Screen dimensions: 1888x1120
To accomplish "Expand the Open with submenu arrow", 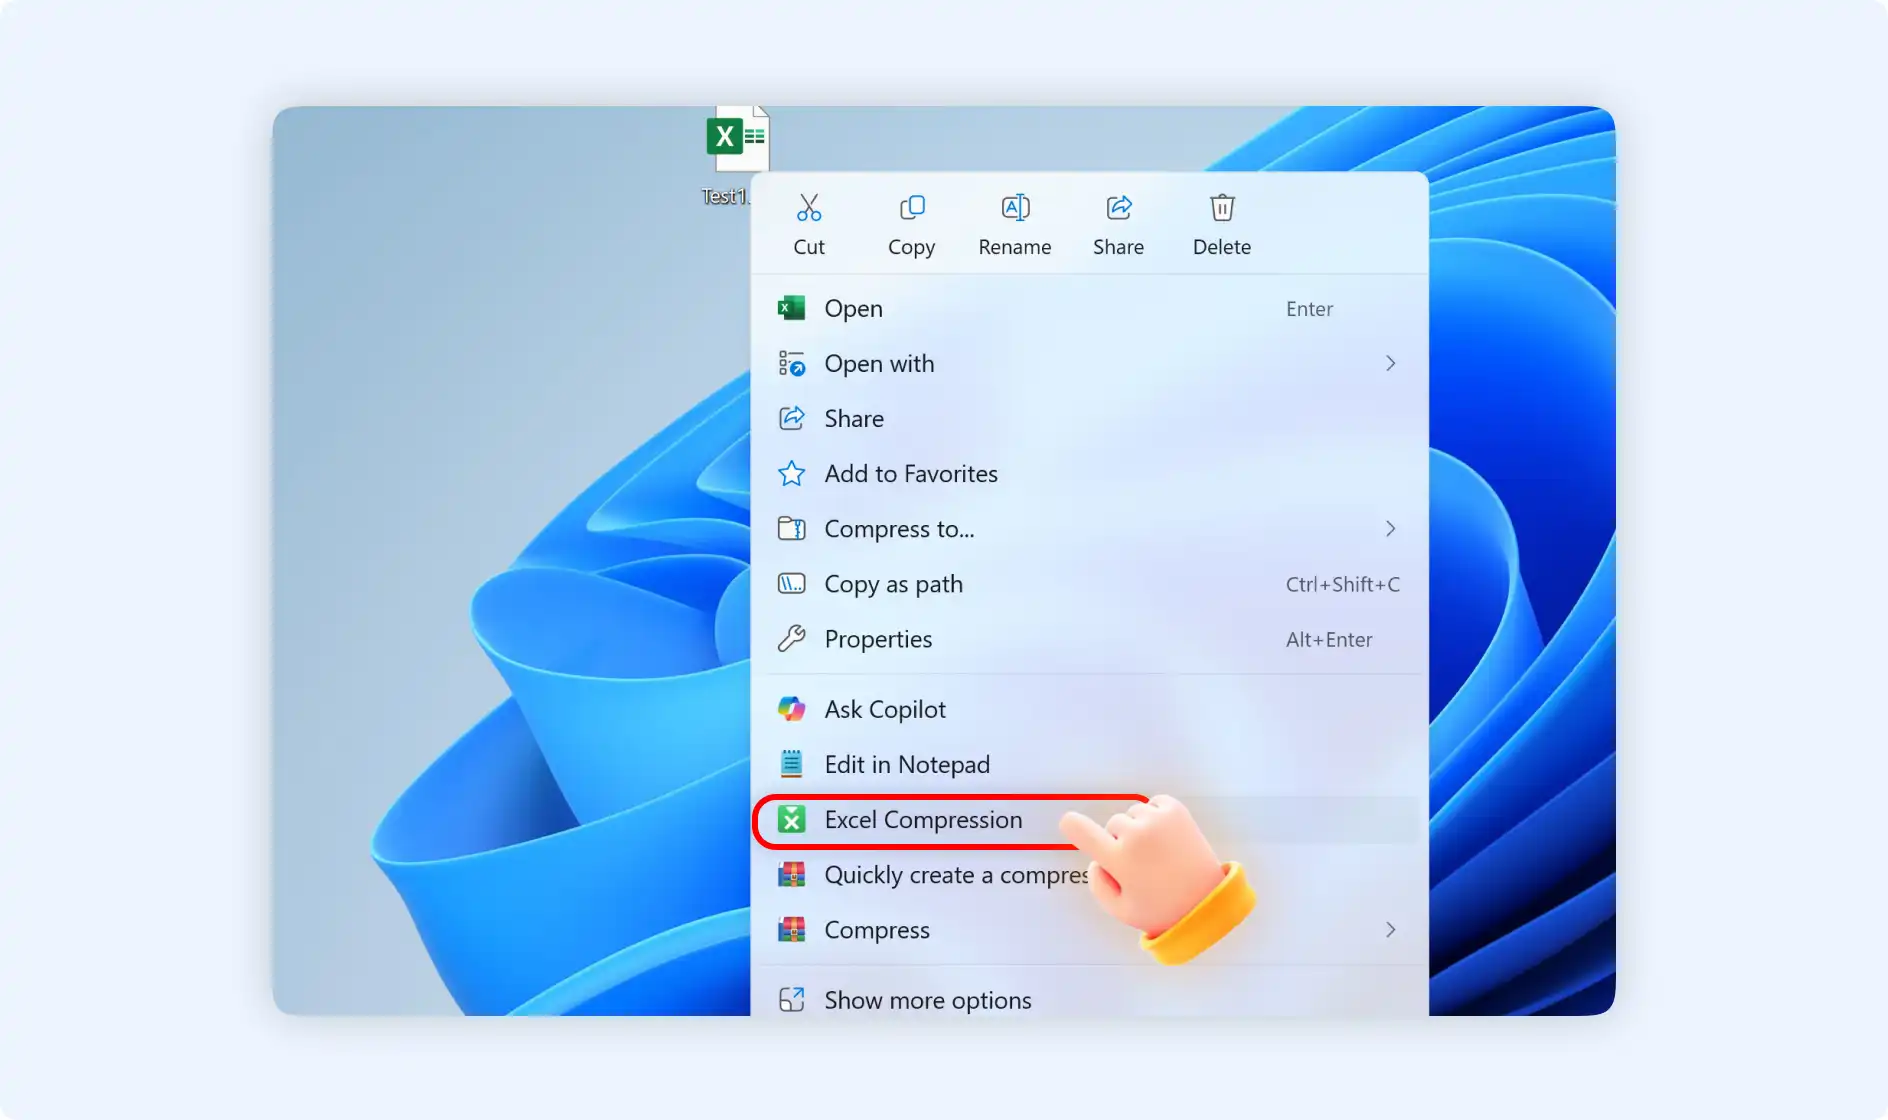I will [1390, 363].
